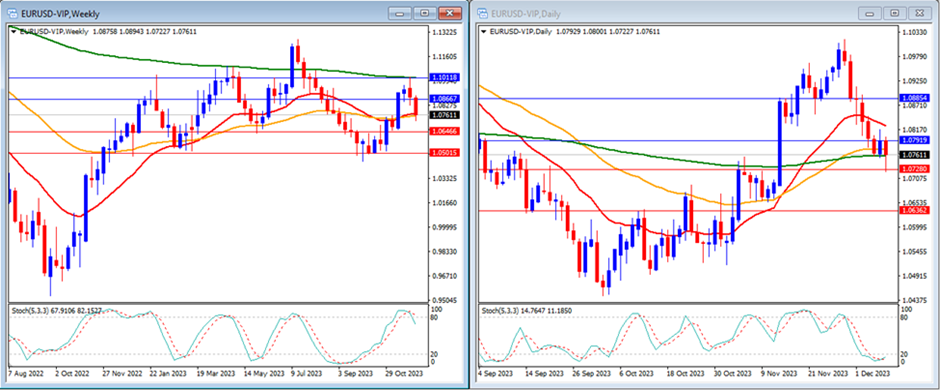Click the 14 May 2023 date on the time axis

point(263,373)
